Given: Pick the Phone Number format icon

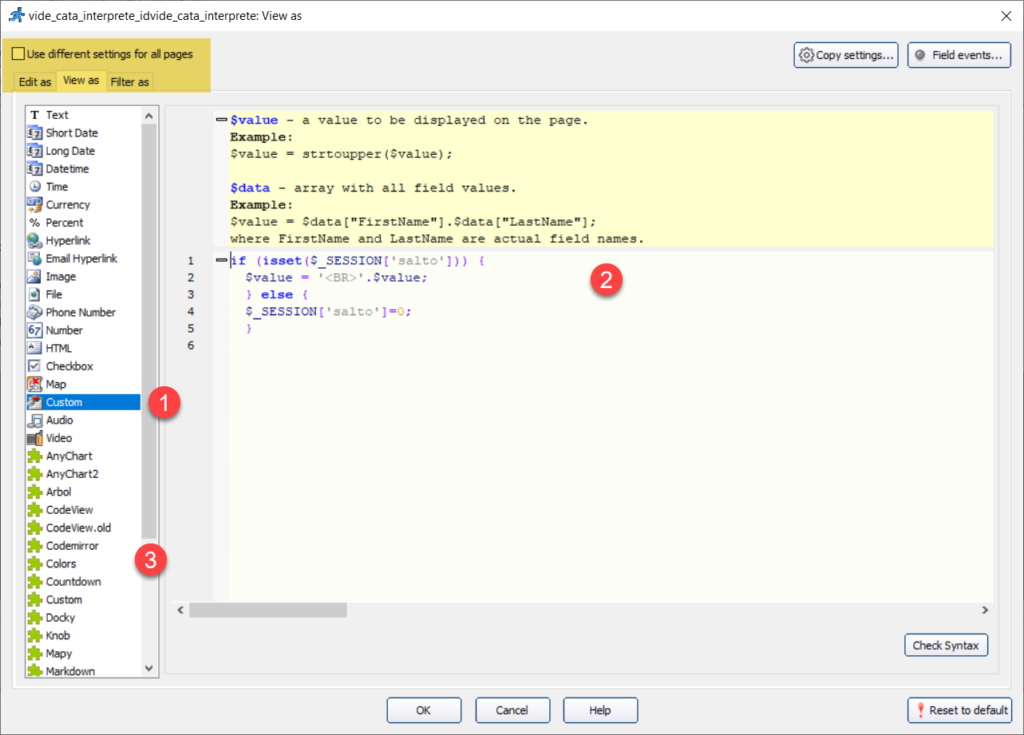Looking at the screenshot, I should pos(35,313).
